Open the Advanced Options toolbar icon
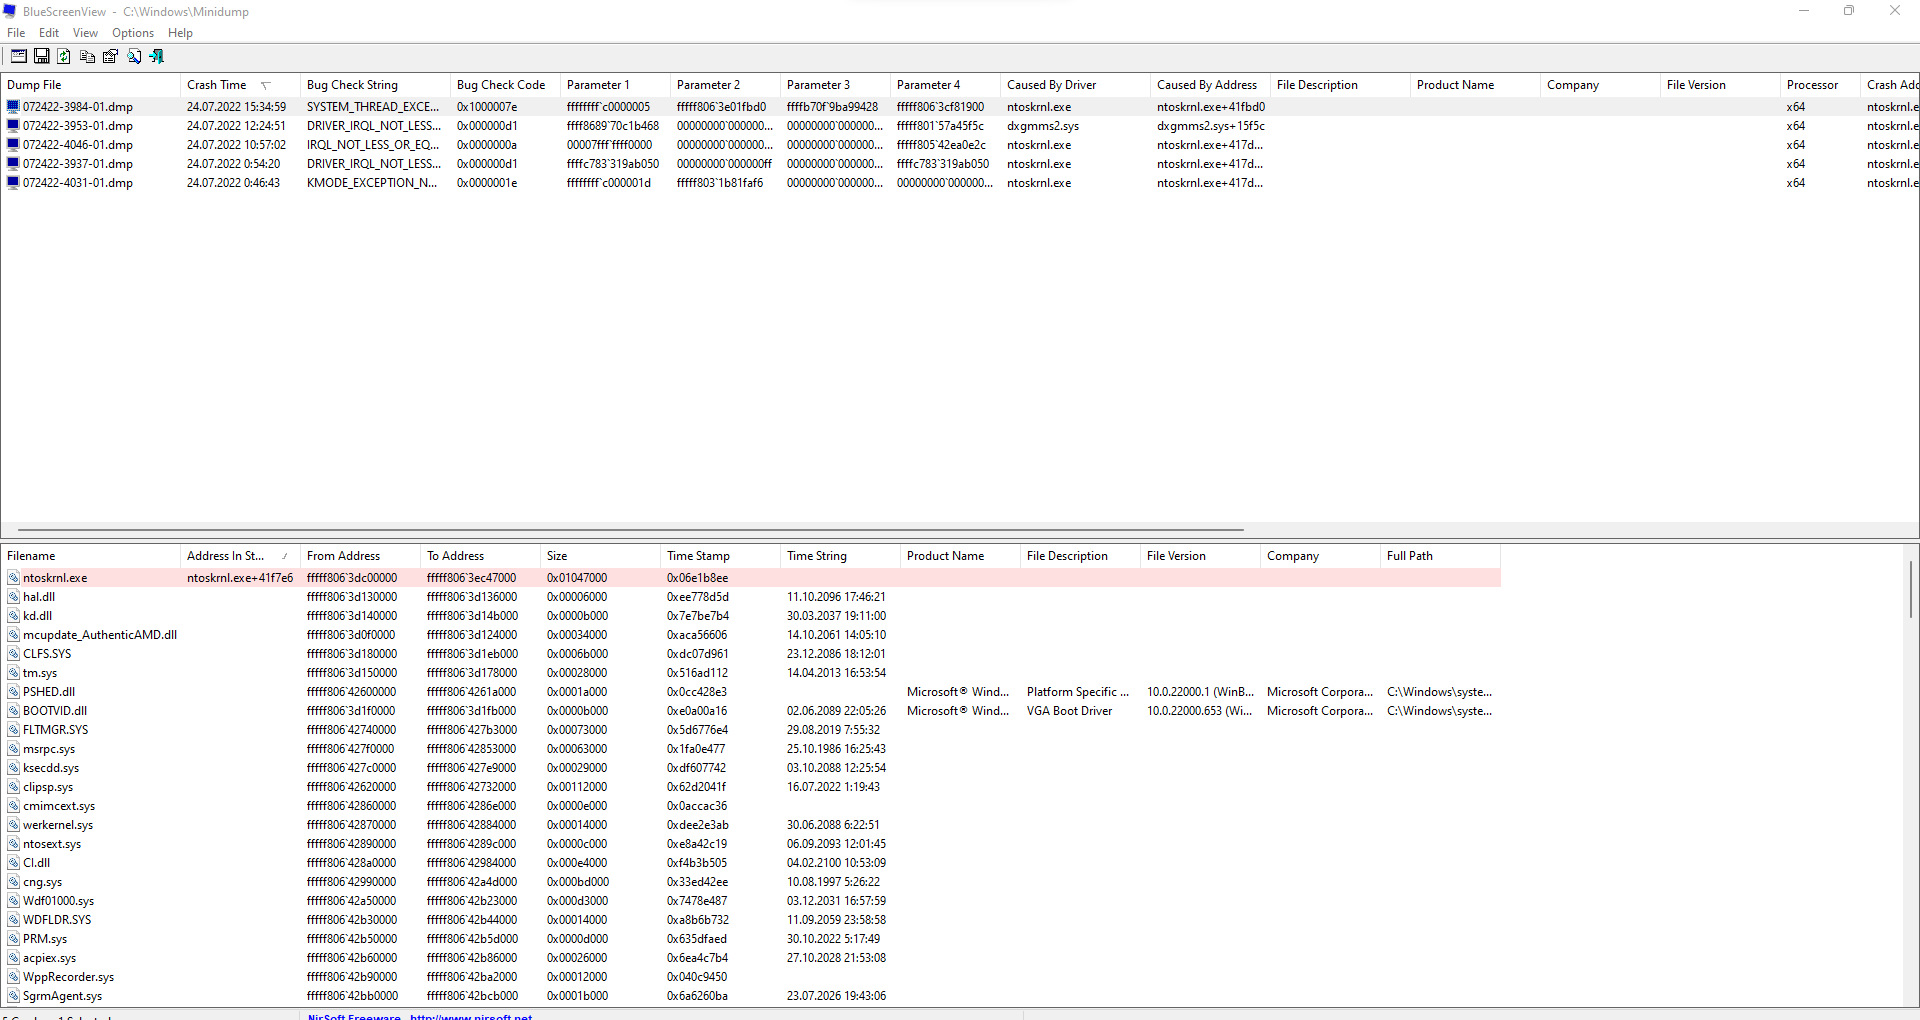 pos(19,56)
